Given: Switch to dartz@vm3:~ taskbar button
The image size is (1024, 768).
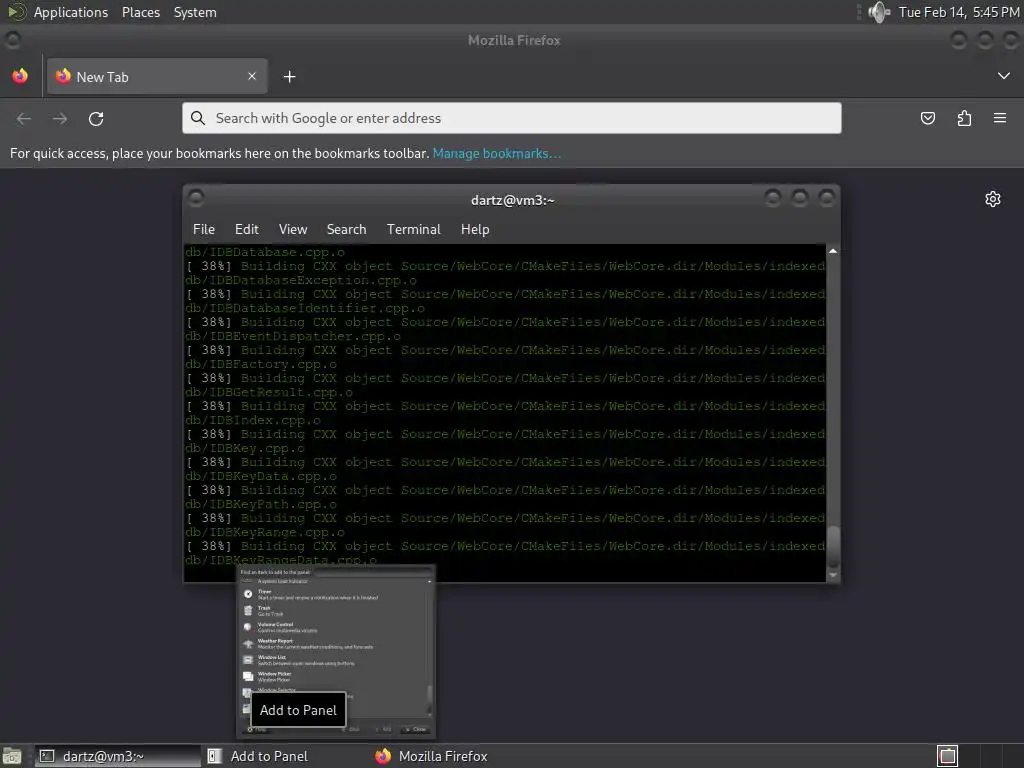Looking at the screenshot, I should [118, 756].
